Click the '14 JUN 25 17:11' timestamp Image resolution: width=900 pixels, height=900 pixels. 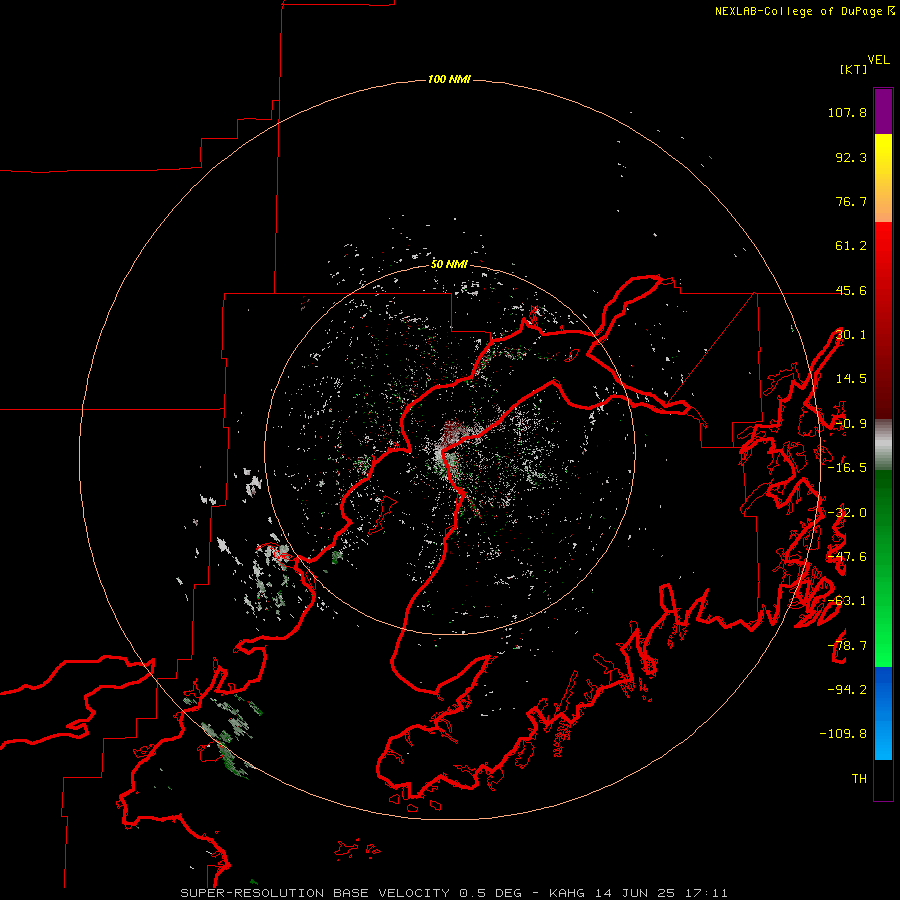click(661, 893)
